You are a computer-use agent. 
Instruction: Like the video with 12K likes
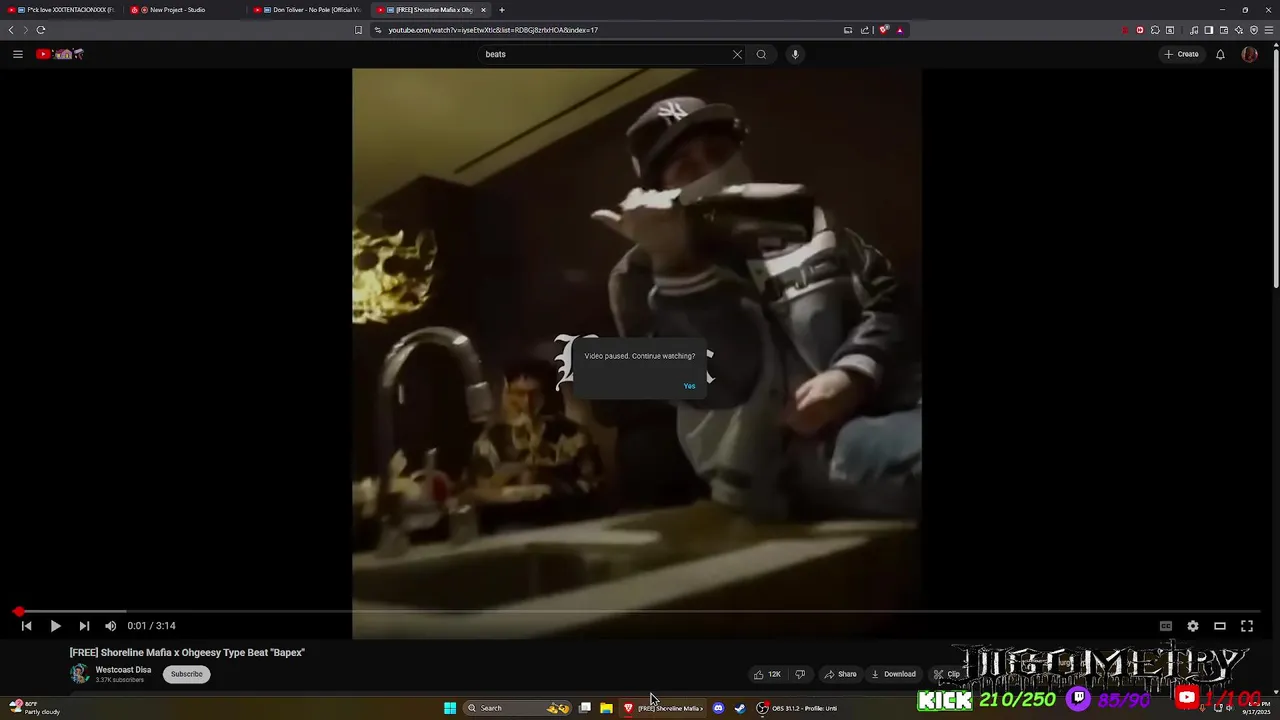click(x=768, y=674)
